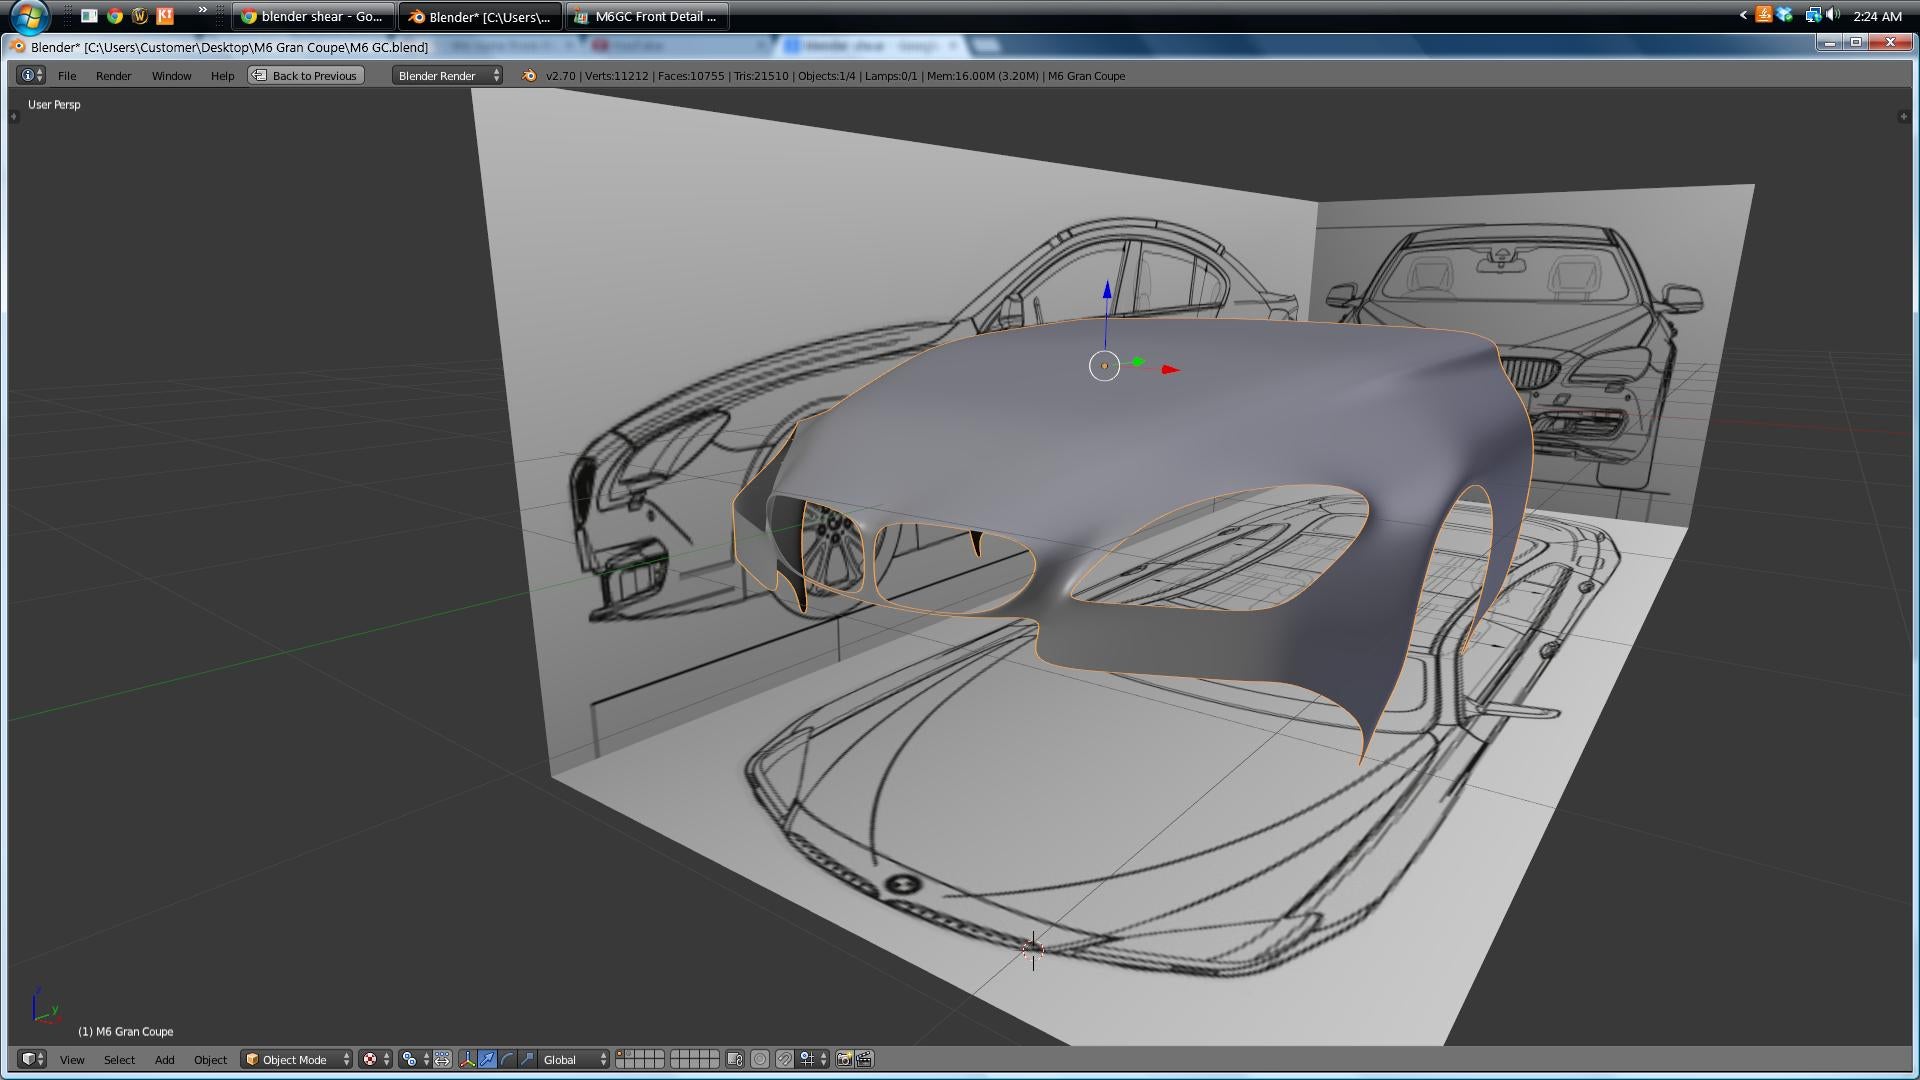The image size is (1920, 1080).
Task: Open the Help menu
Action: coord(222,76)
